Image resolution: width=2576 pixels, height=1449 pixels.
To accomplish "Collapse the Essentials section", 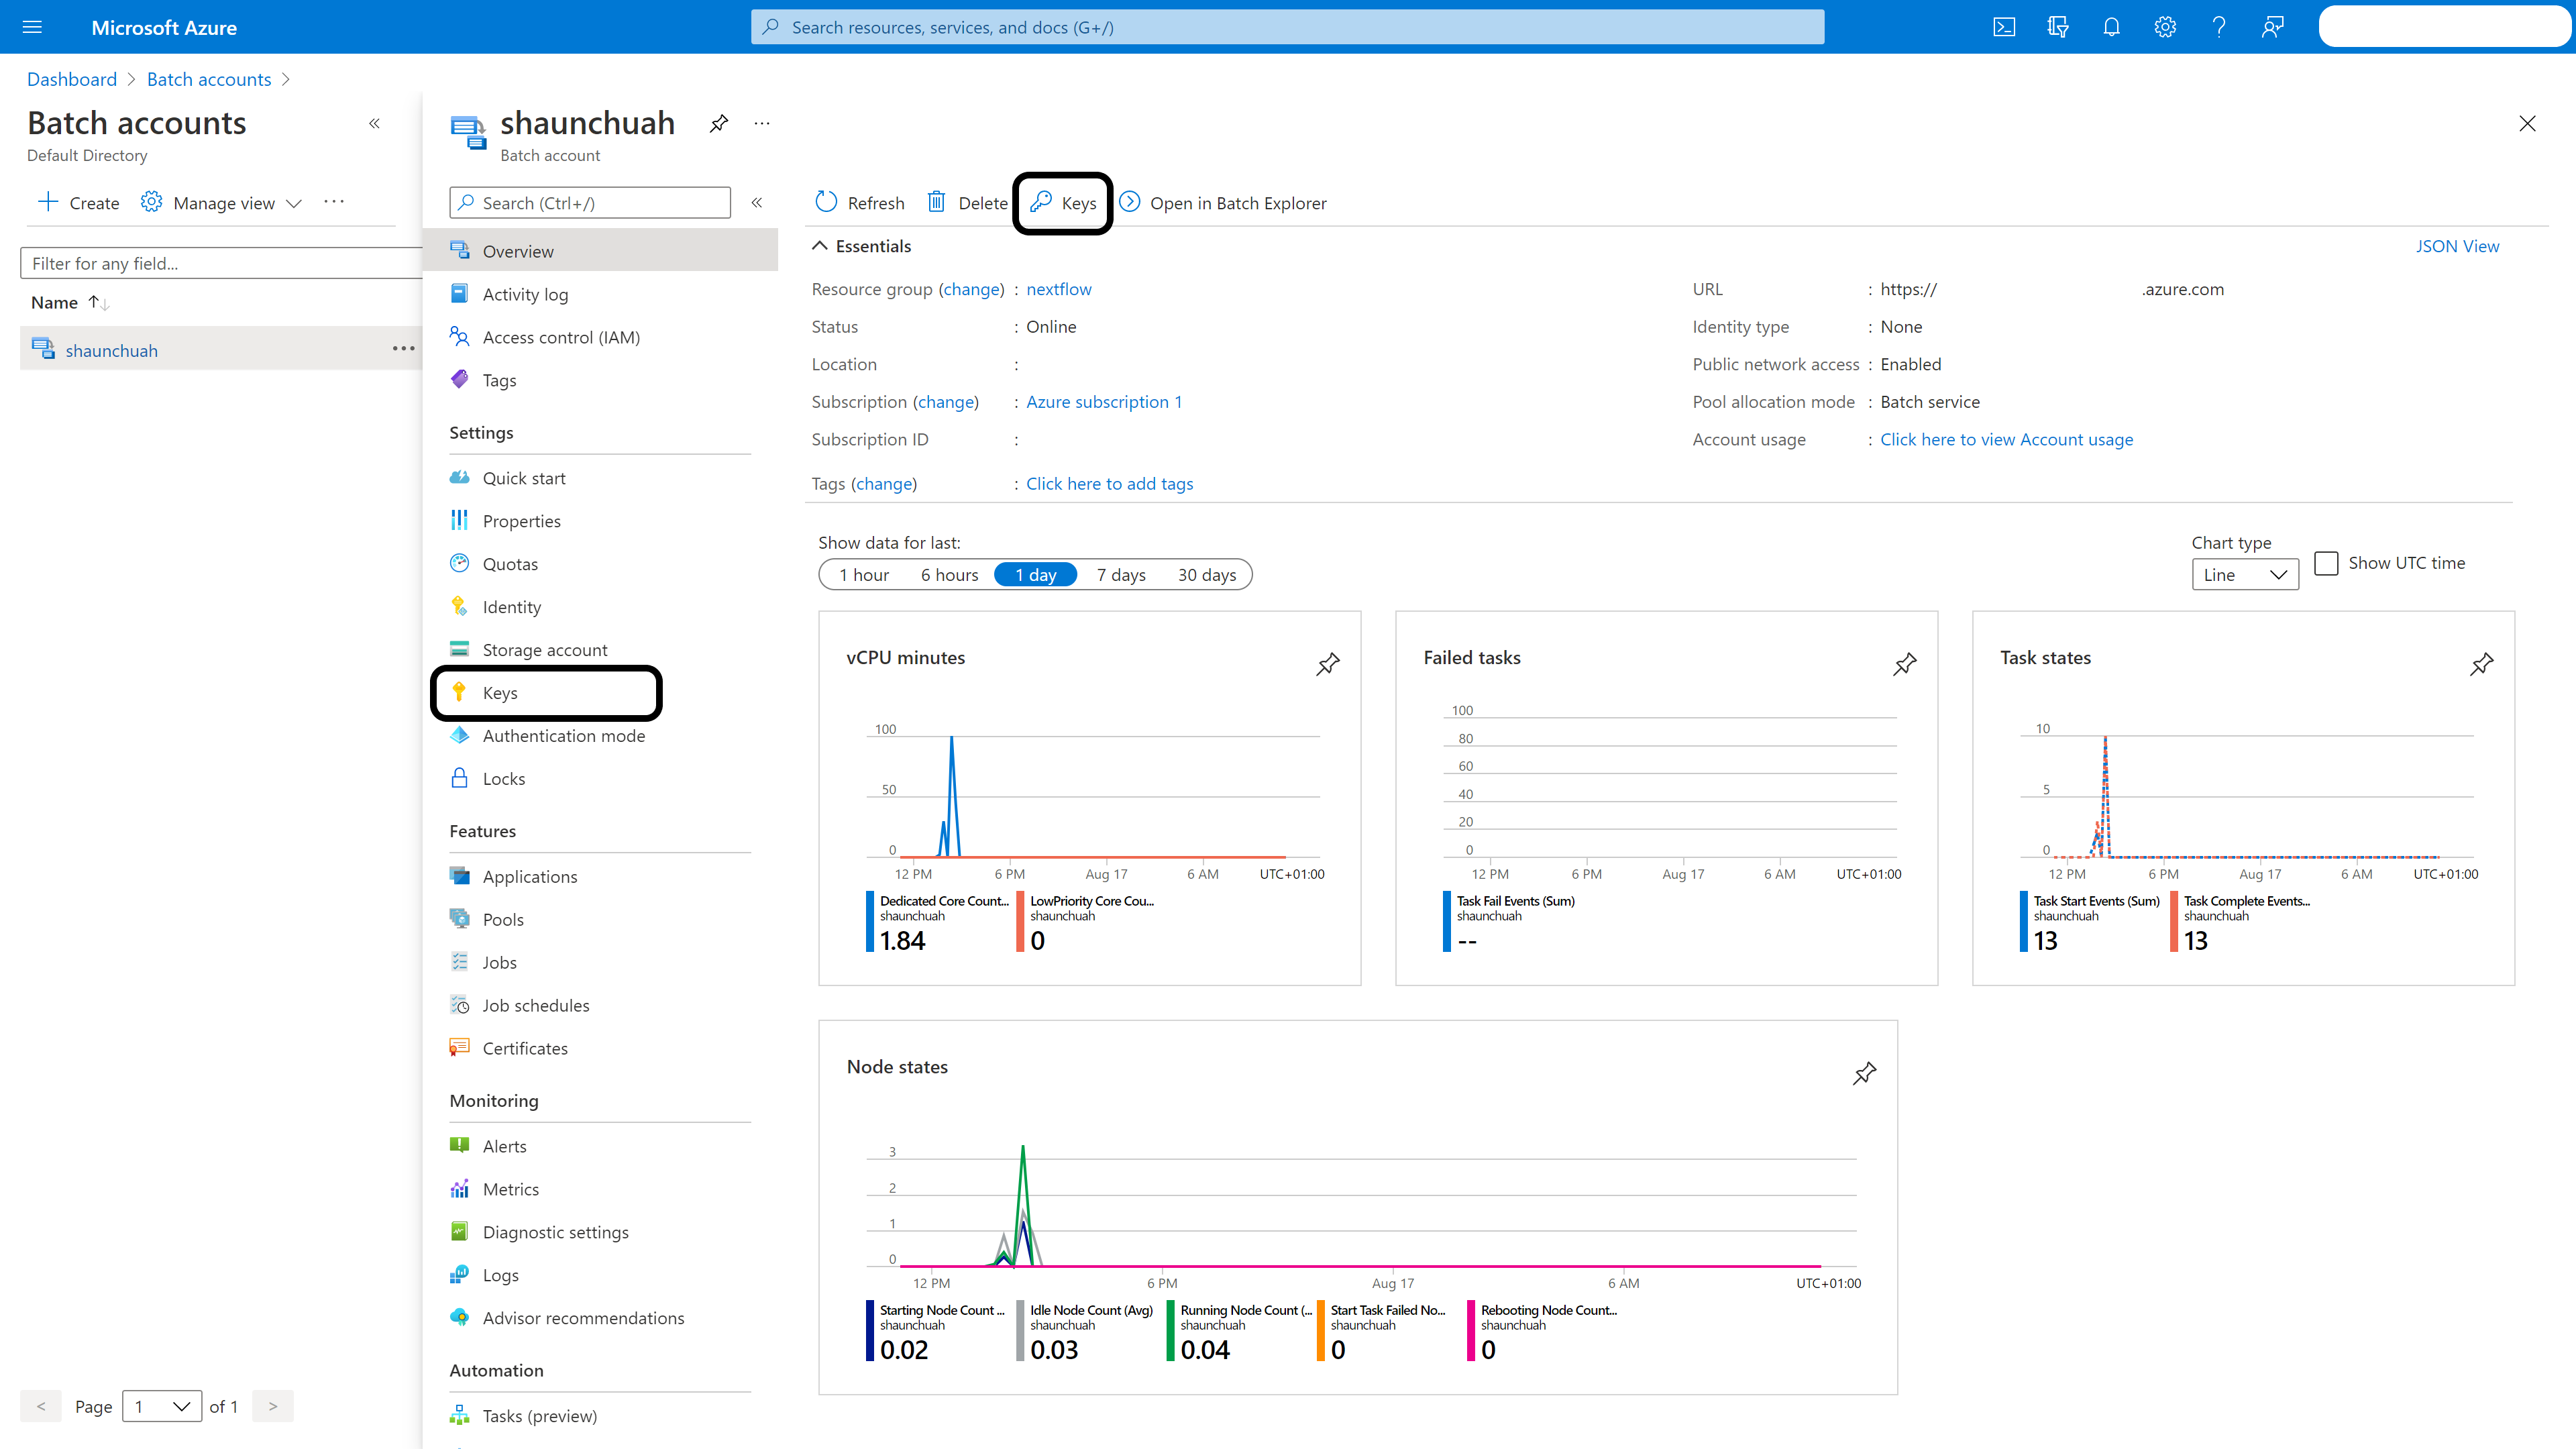I will tap(820, 246).
